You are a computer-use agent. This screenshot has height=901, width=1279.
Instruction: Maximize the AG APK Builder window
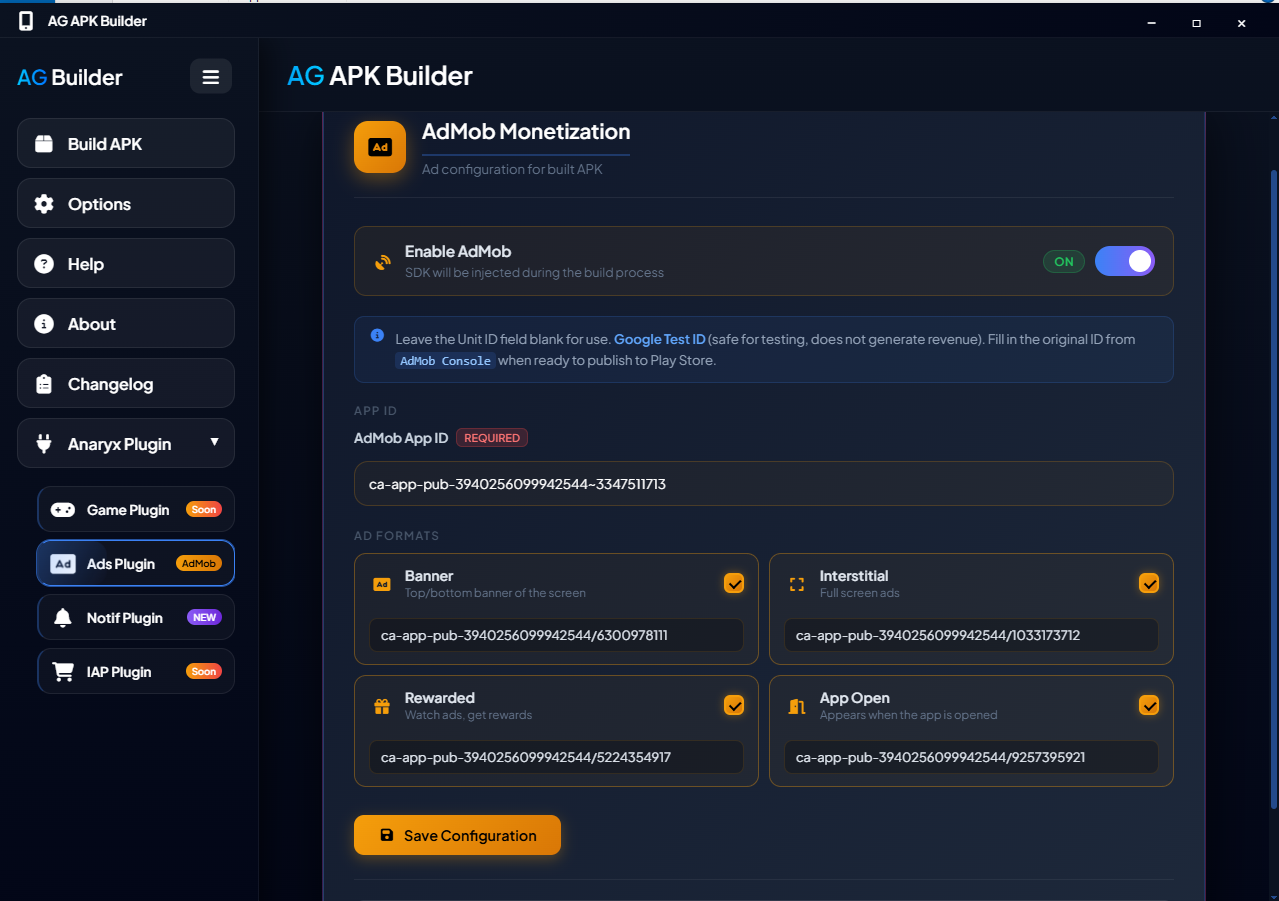(x=1196, y=22)
